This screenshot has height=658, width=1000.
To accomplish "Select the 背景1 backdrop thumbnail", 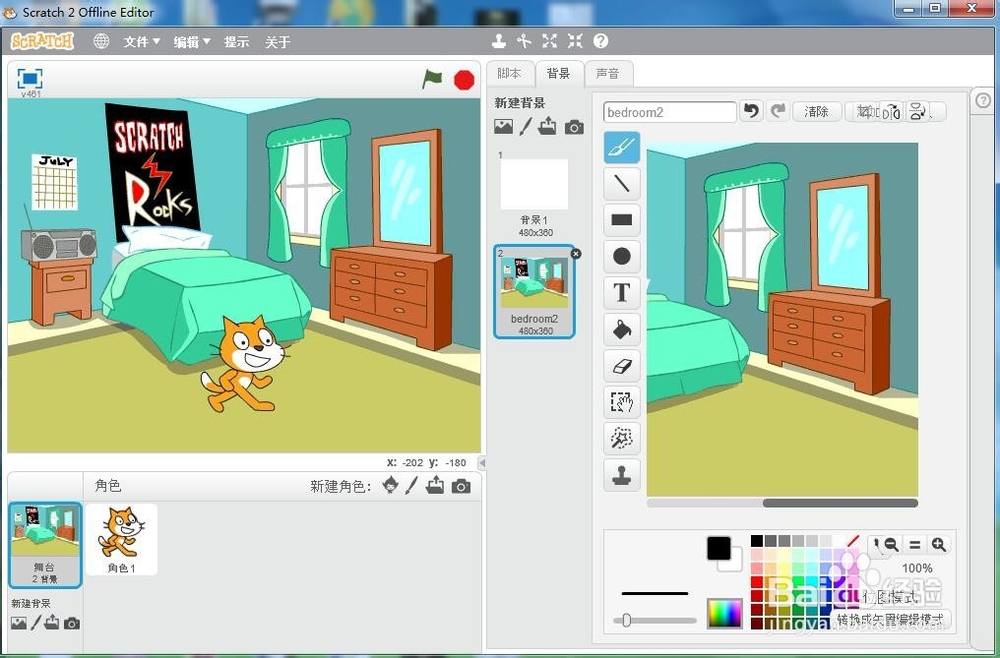I will coord(534,193).
